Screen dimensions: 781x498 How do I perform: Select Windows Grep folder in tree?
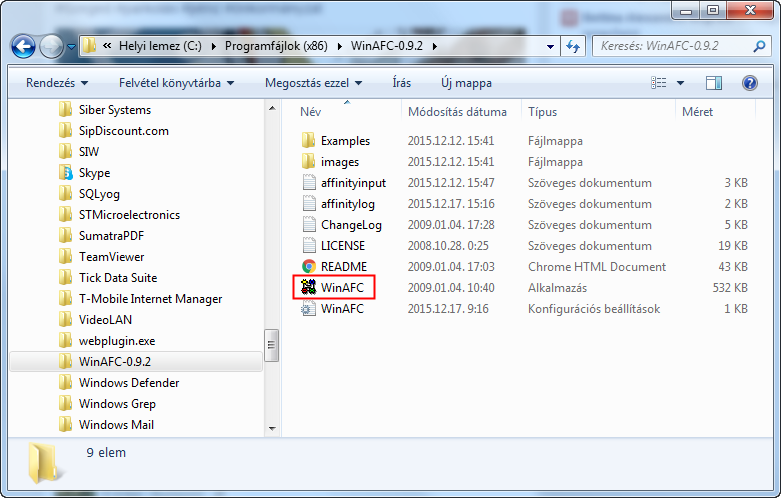click(117, 403)
